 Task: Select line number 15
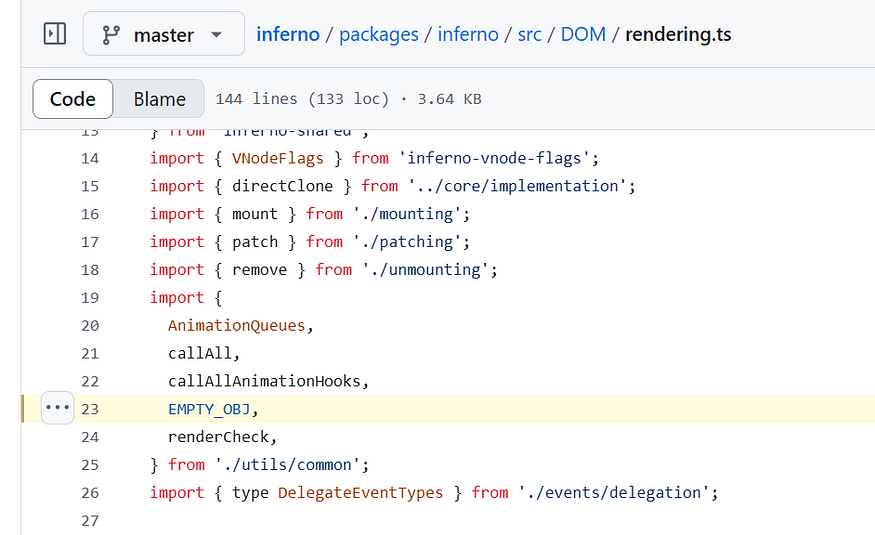click(90, 186)
